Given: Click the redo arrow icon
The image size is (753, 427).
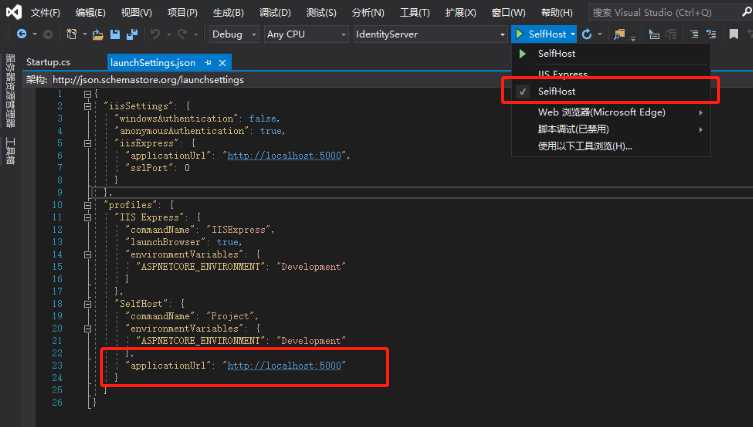Looking at the screenshot, I should (x=182, y=34).
